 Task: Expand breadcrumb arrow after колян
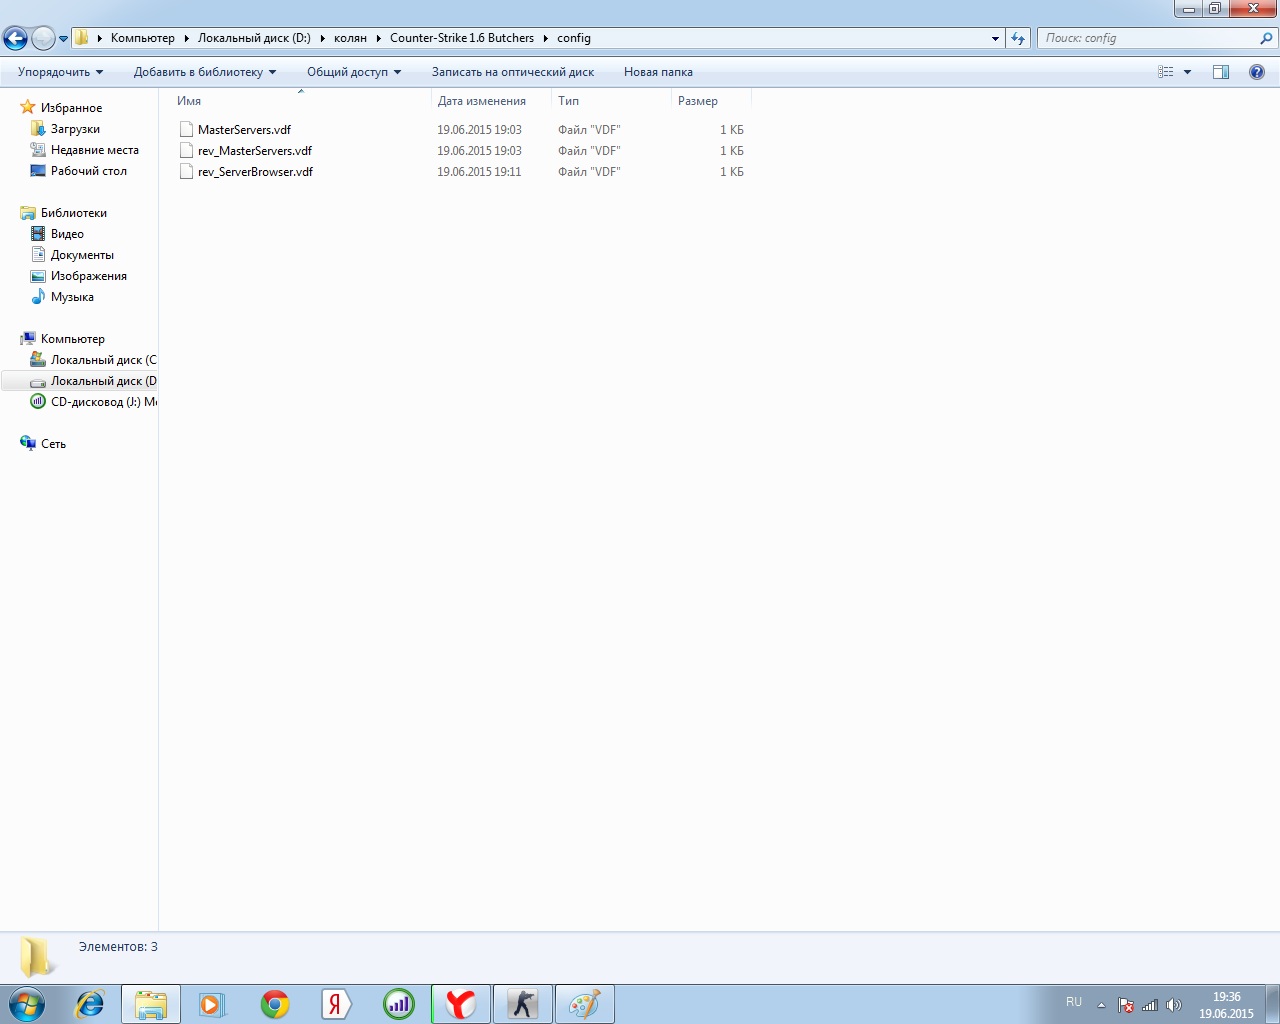[378, 38]
